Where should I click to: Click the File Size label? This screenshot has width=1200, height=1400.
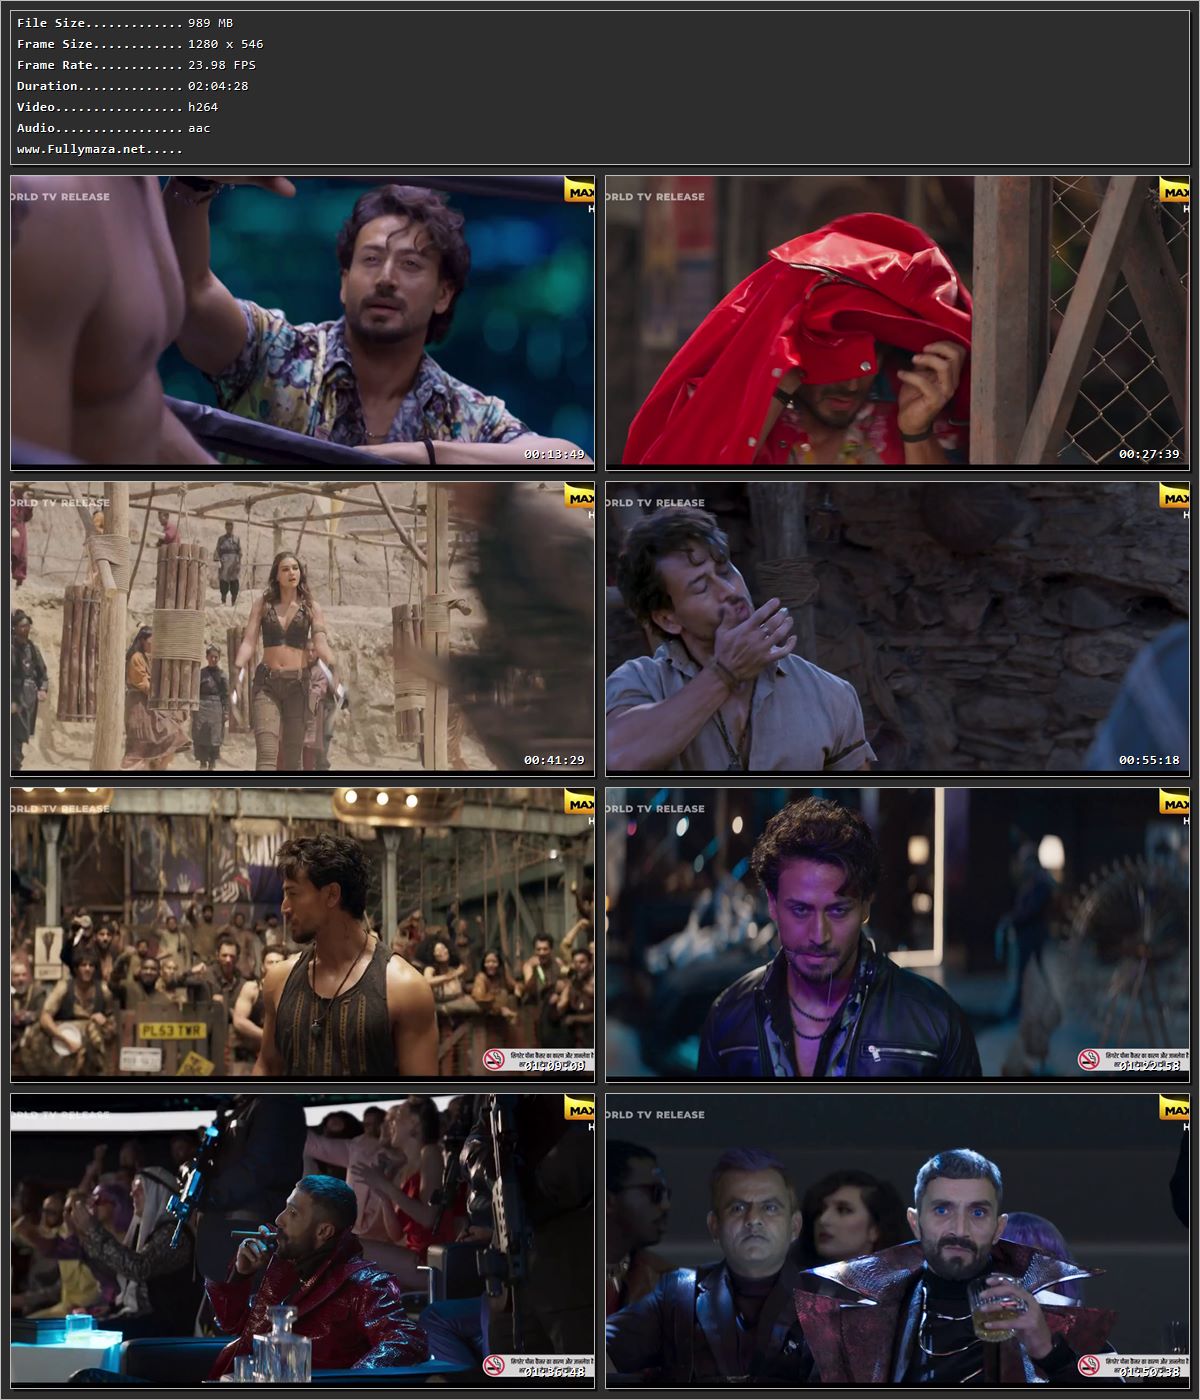click(x=51, y=23)
